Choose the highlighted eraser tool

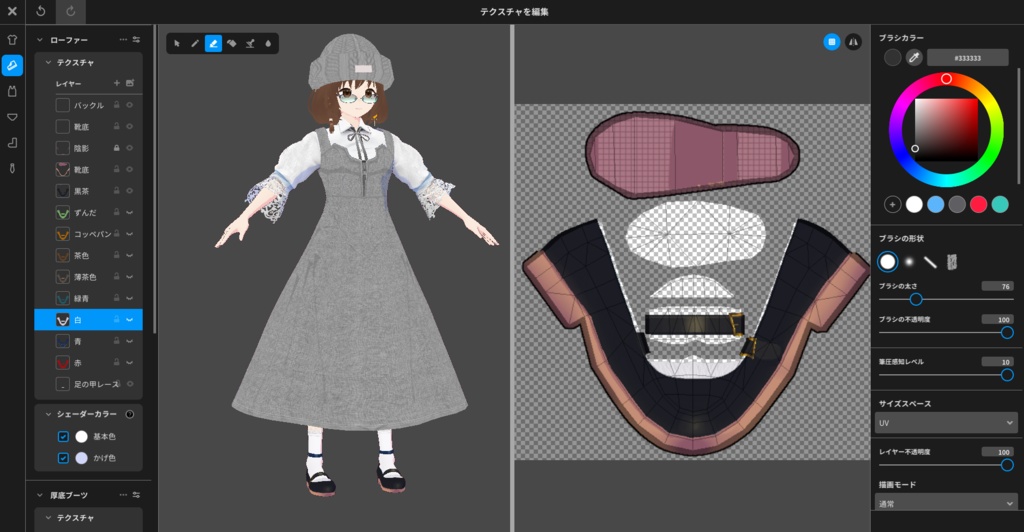[213, 44]
